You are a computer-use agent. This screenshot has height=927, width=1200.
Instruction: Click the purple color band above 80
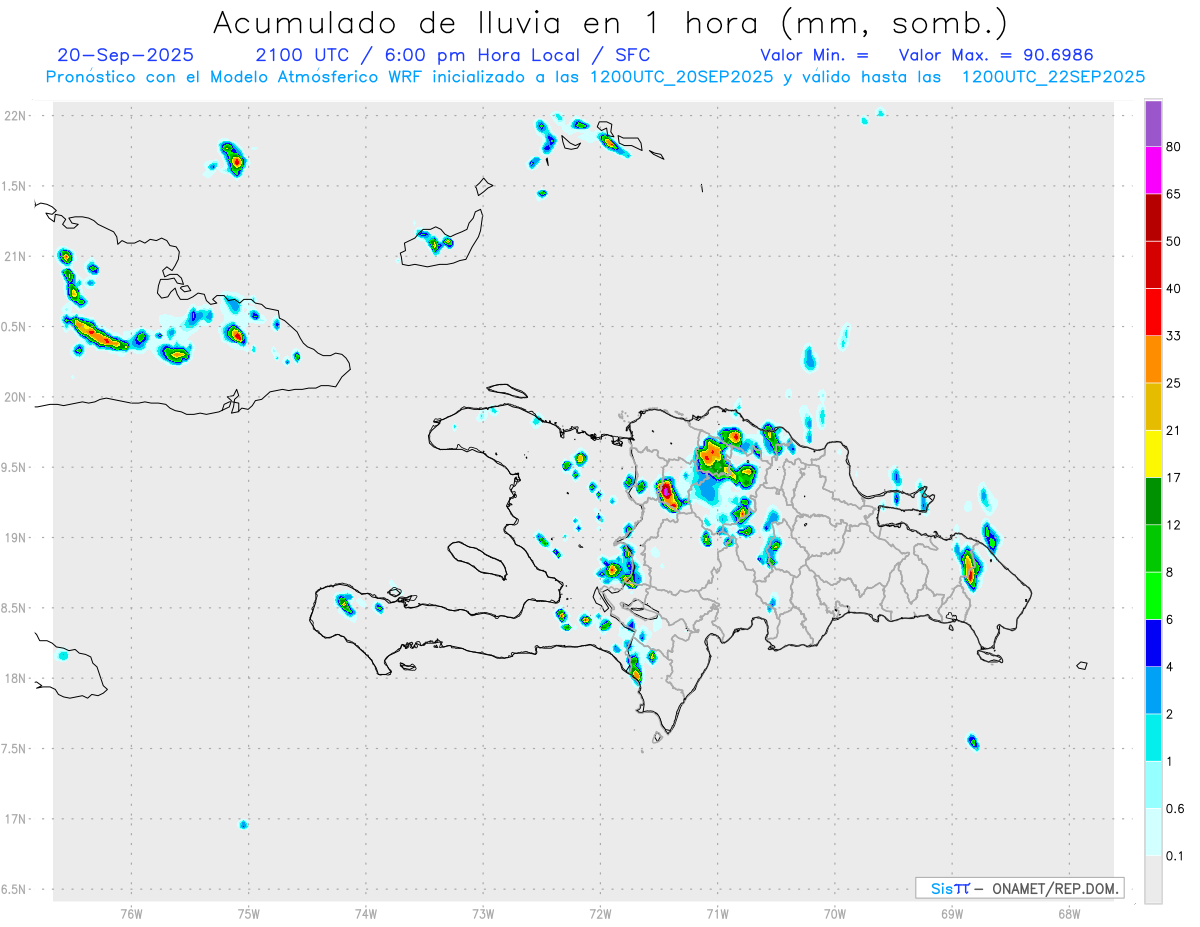click(x=1153, y=123)
